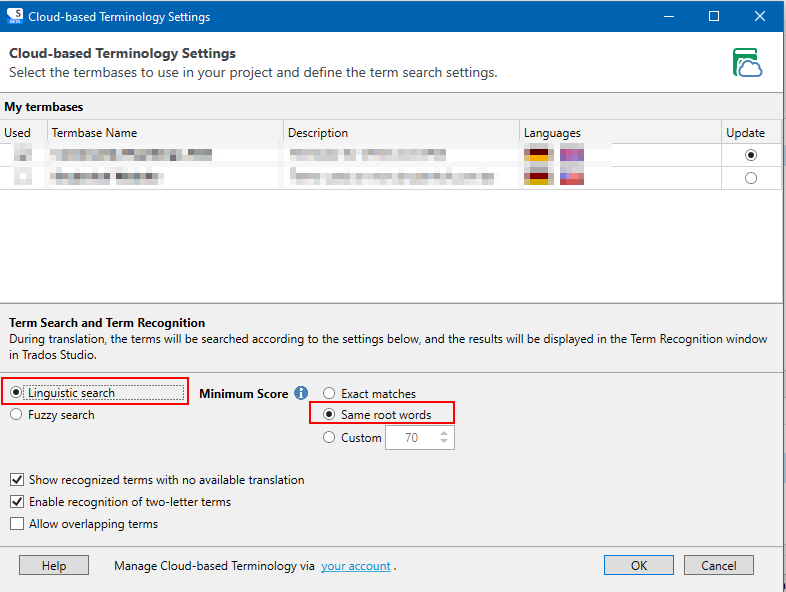
Task: Click the second termbase's description cell
Action: tap(402, 177)
